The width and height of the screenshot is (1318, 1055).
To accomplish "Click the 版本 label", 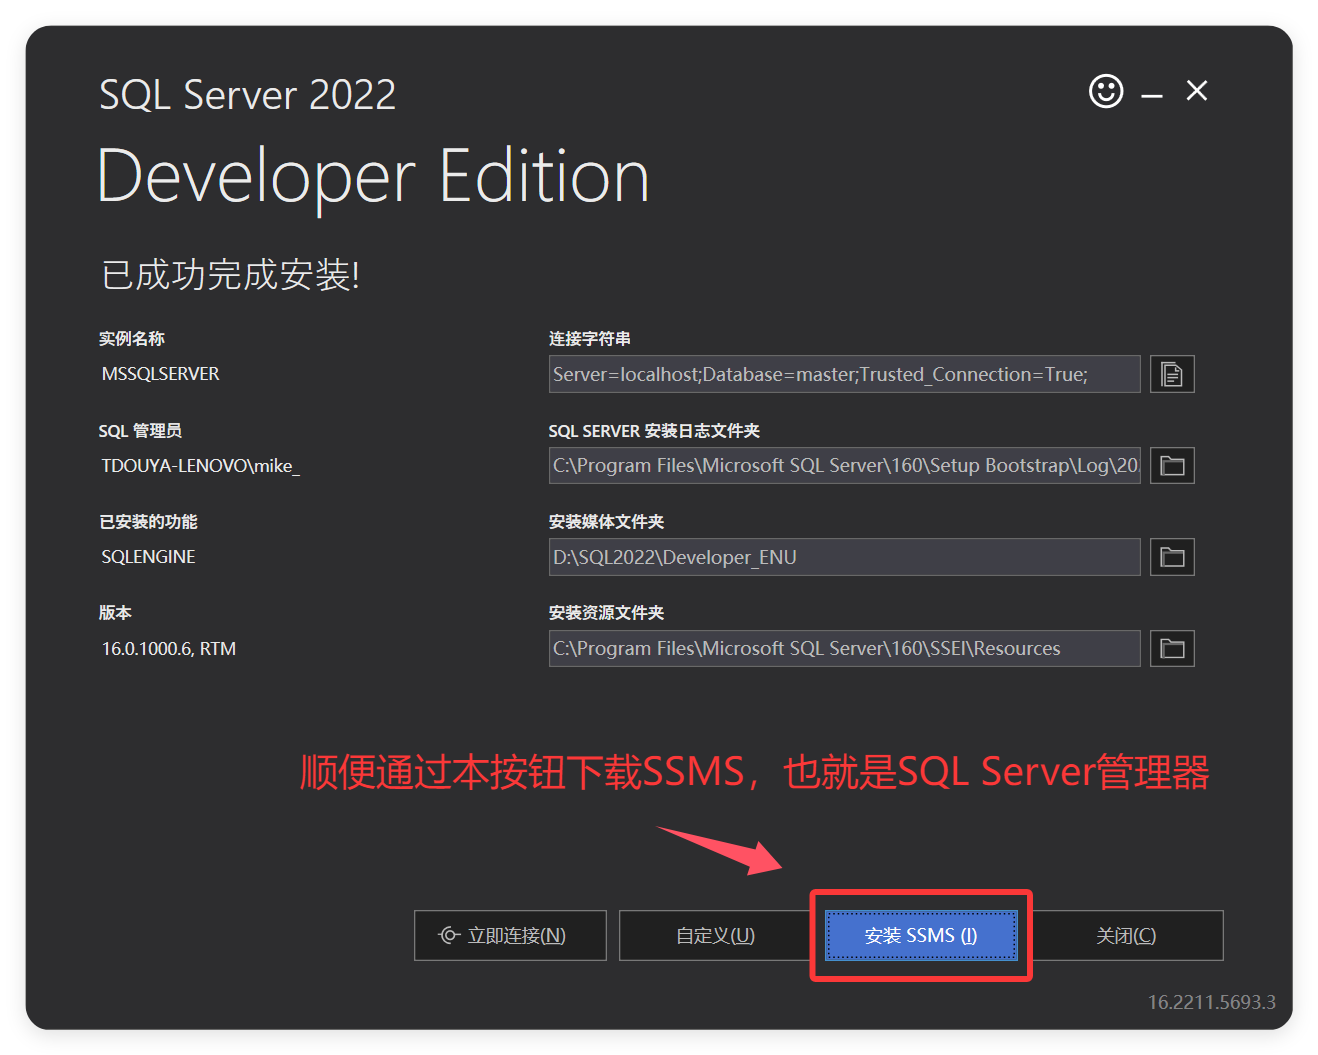I will 115,613.
